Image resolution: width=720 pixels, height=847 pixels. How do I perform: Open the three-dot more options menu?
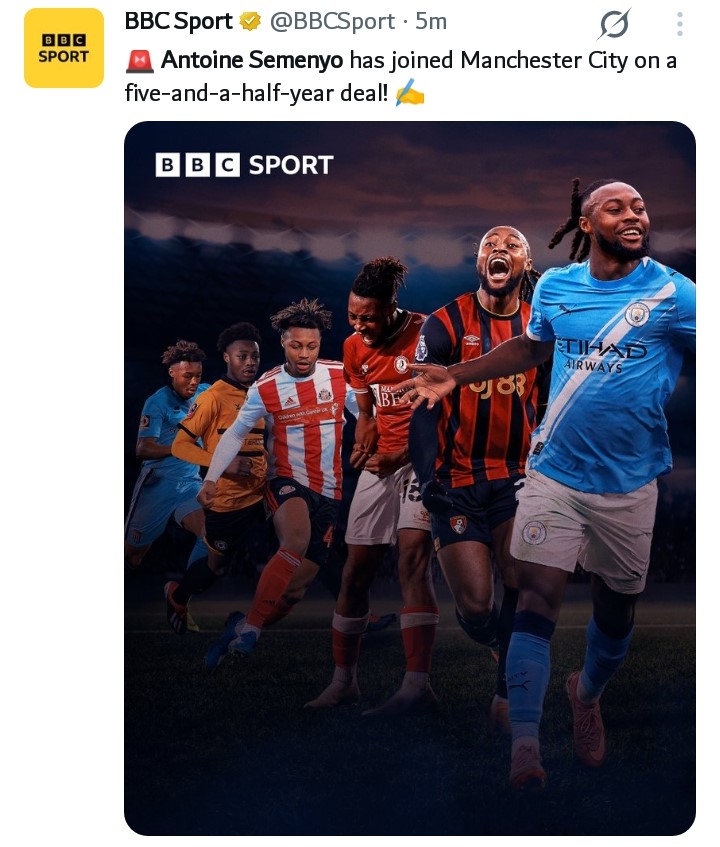pos(679,24)
